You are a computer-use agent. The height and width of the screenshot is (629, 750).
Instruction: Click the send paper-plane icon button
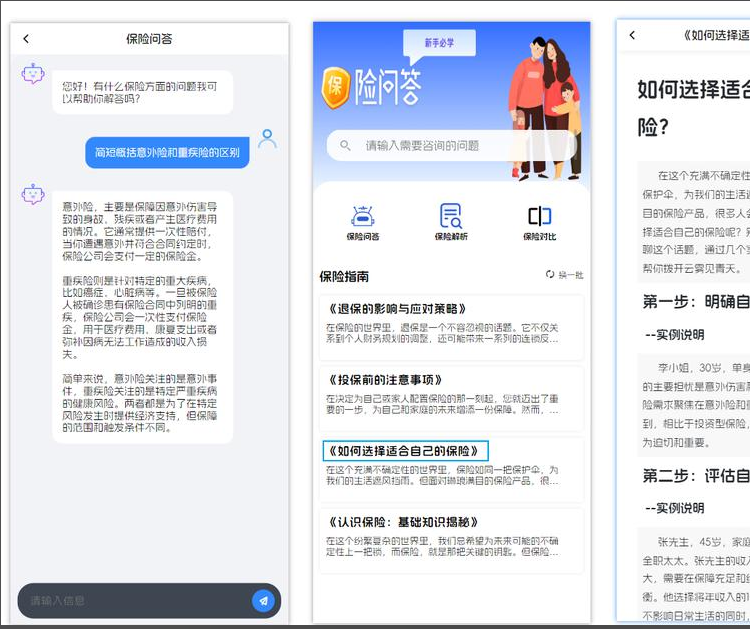(263, 600)
